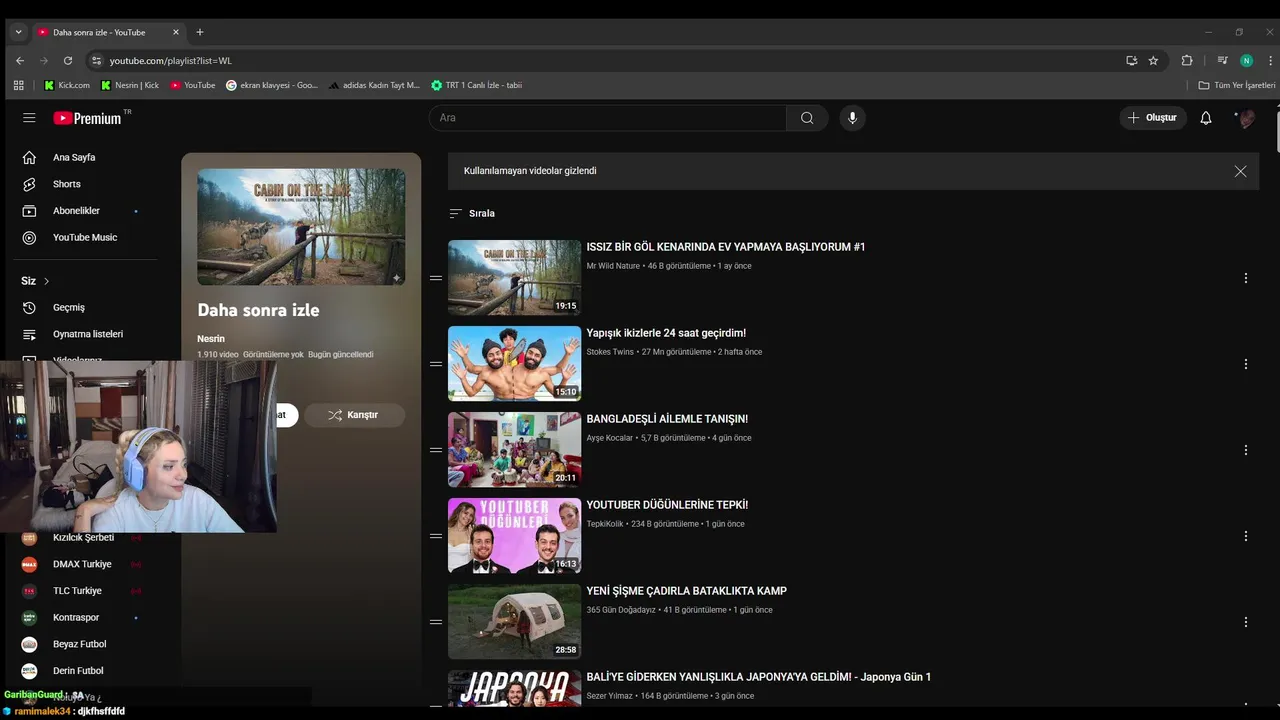
Task: Bookmark this page with the star
Action: [1153, 60]
